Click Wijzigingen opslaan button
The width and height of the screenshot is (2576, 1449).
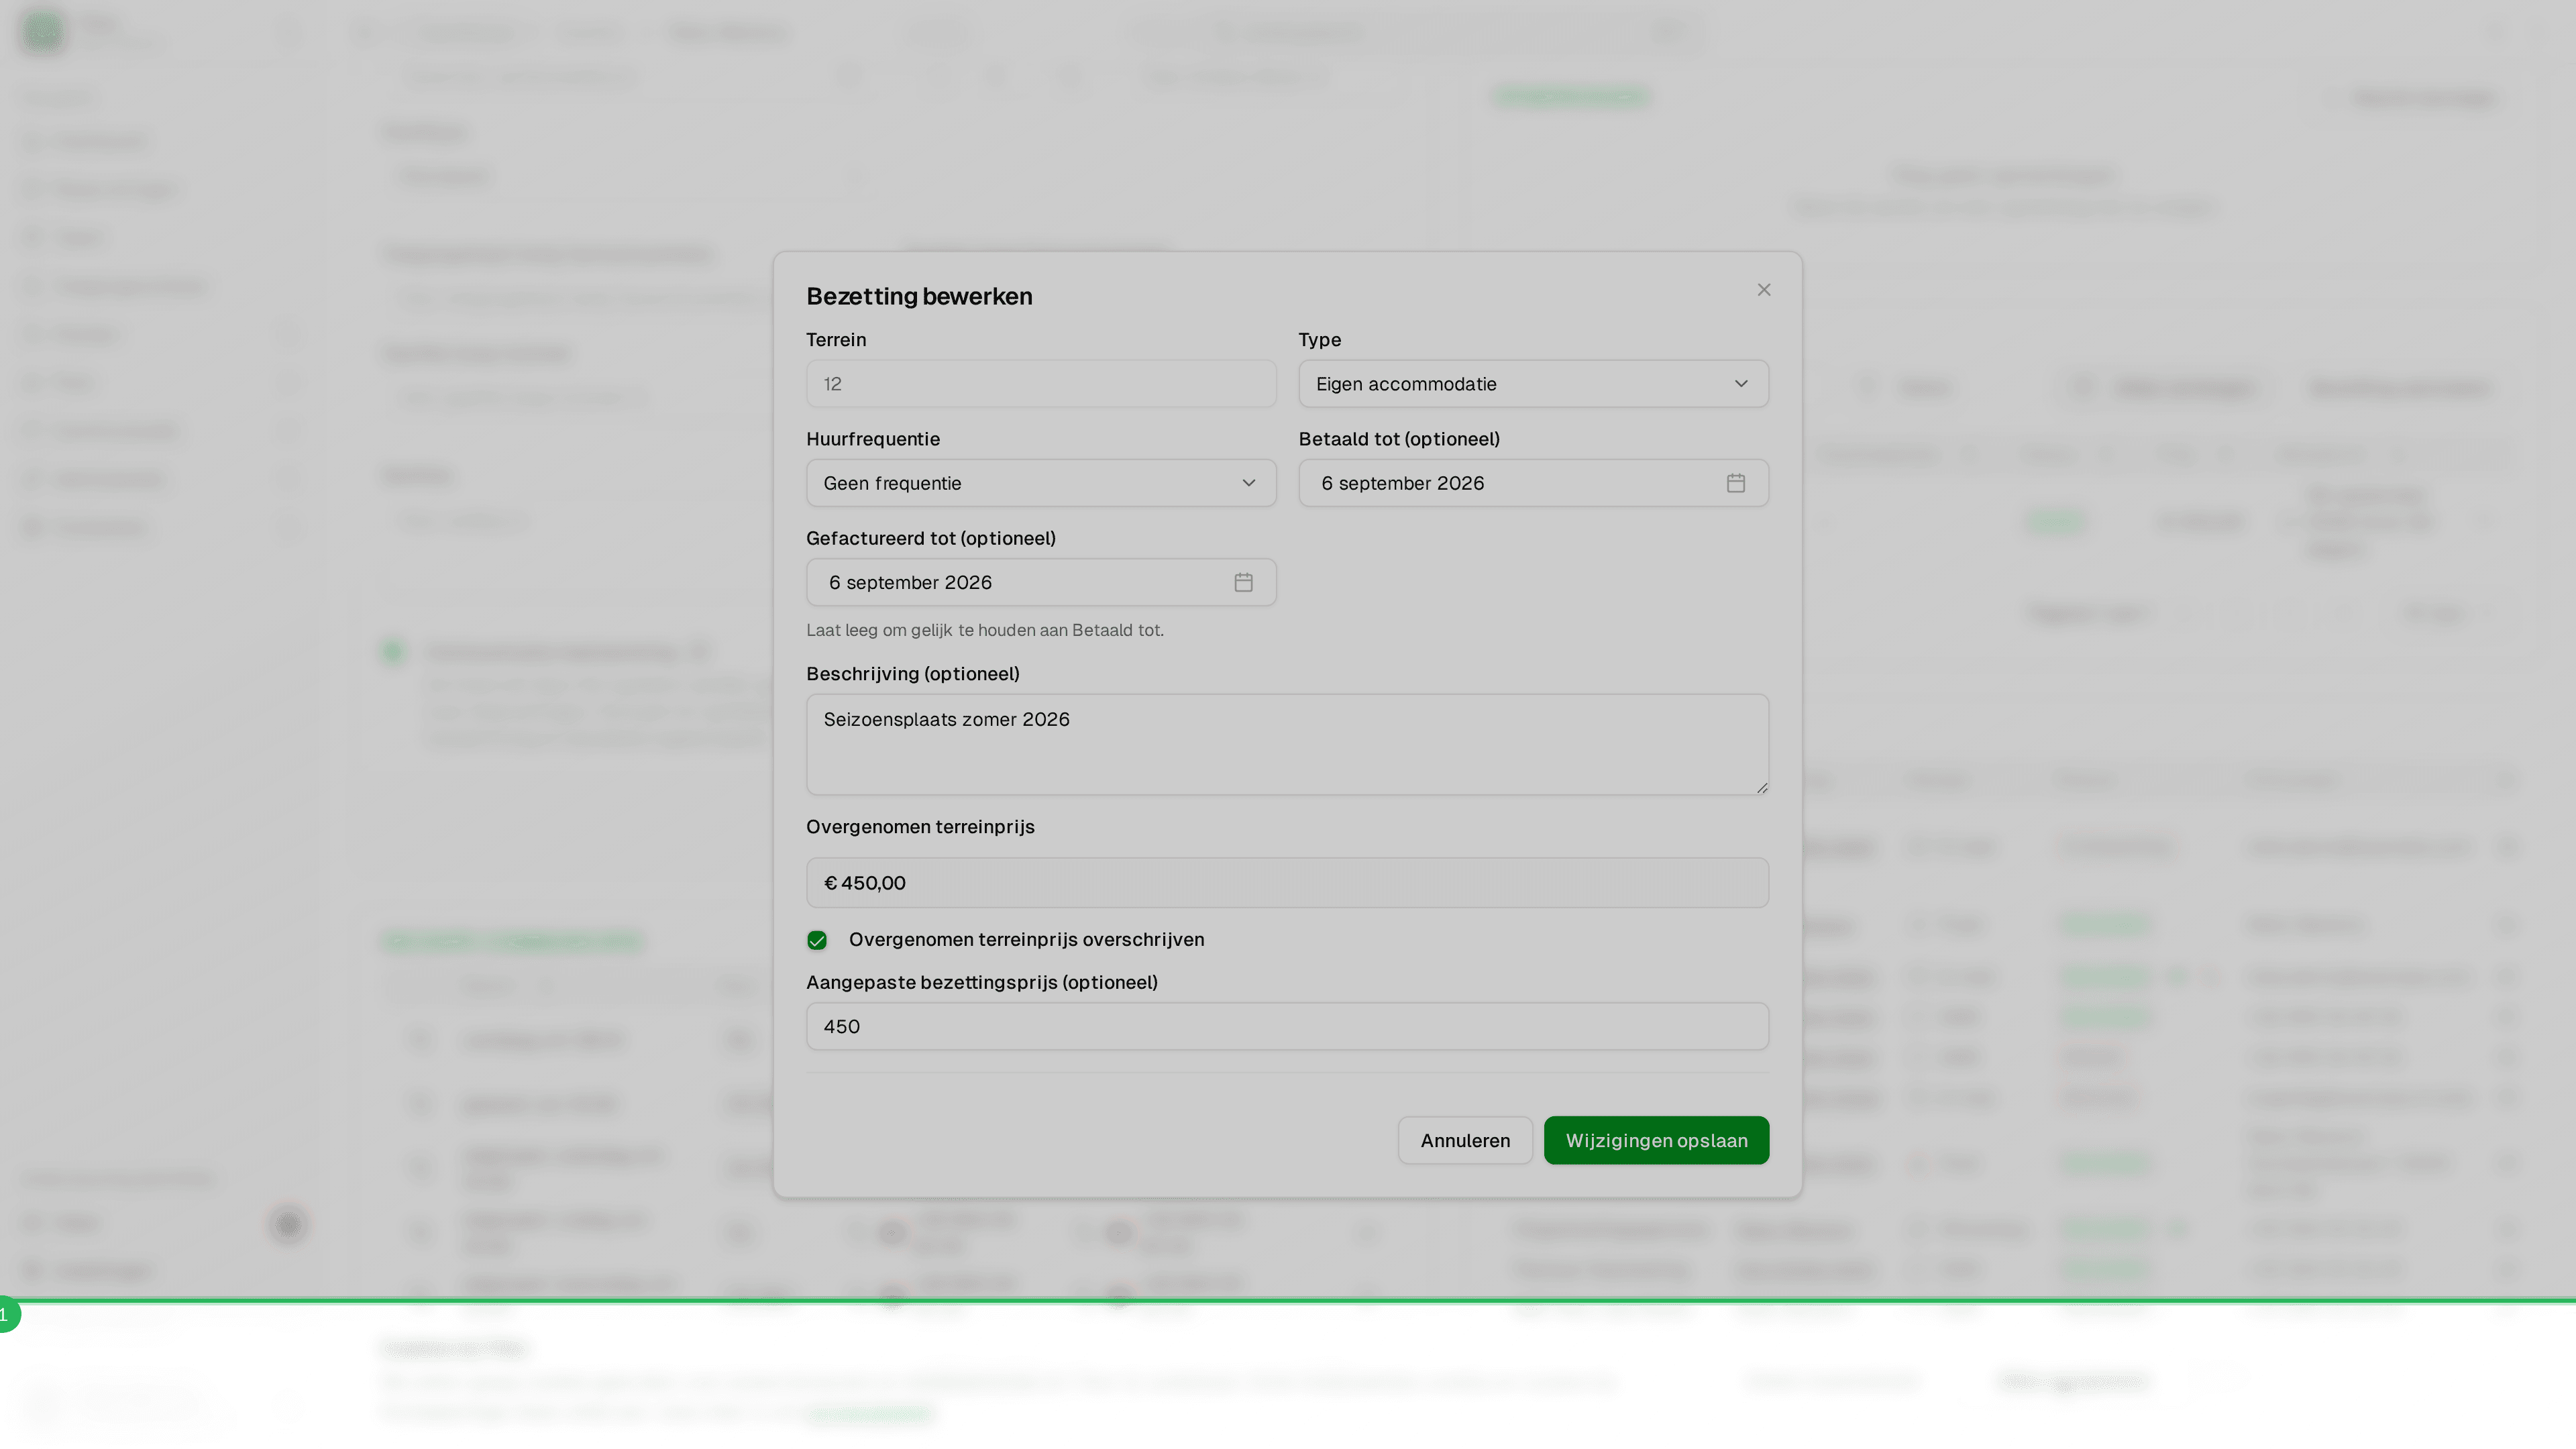1656,1140
